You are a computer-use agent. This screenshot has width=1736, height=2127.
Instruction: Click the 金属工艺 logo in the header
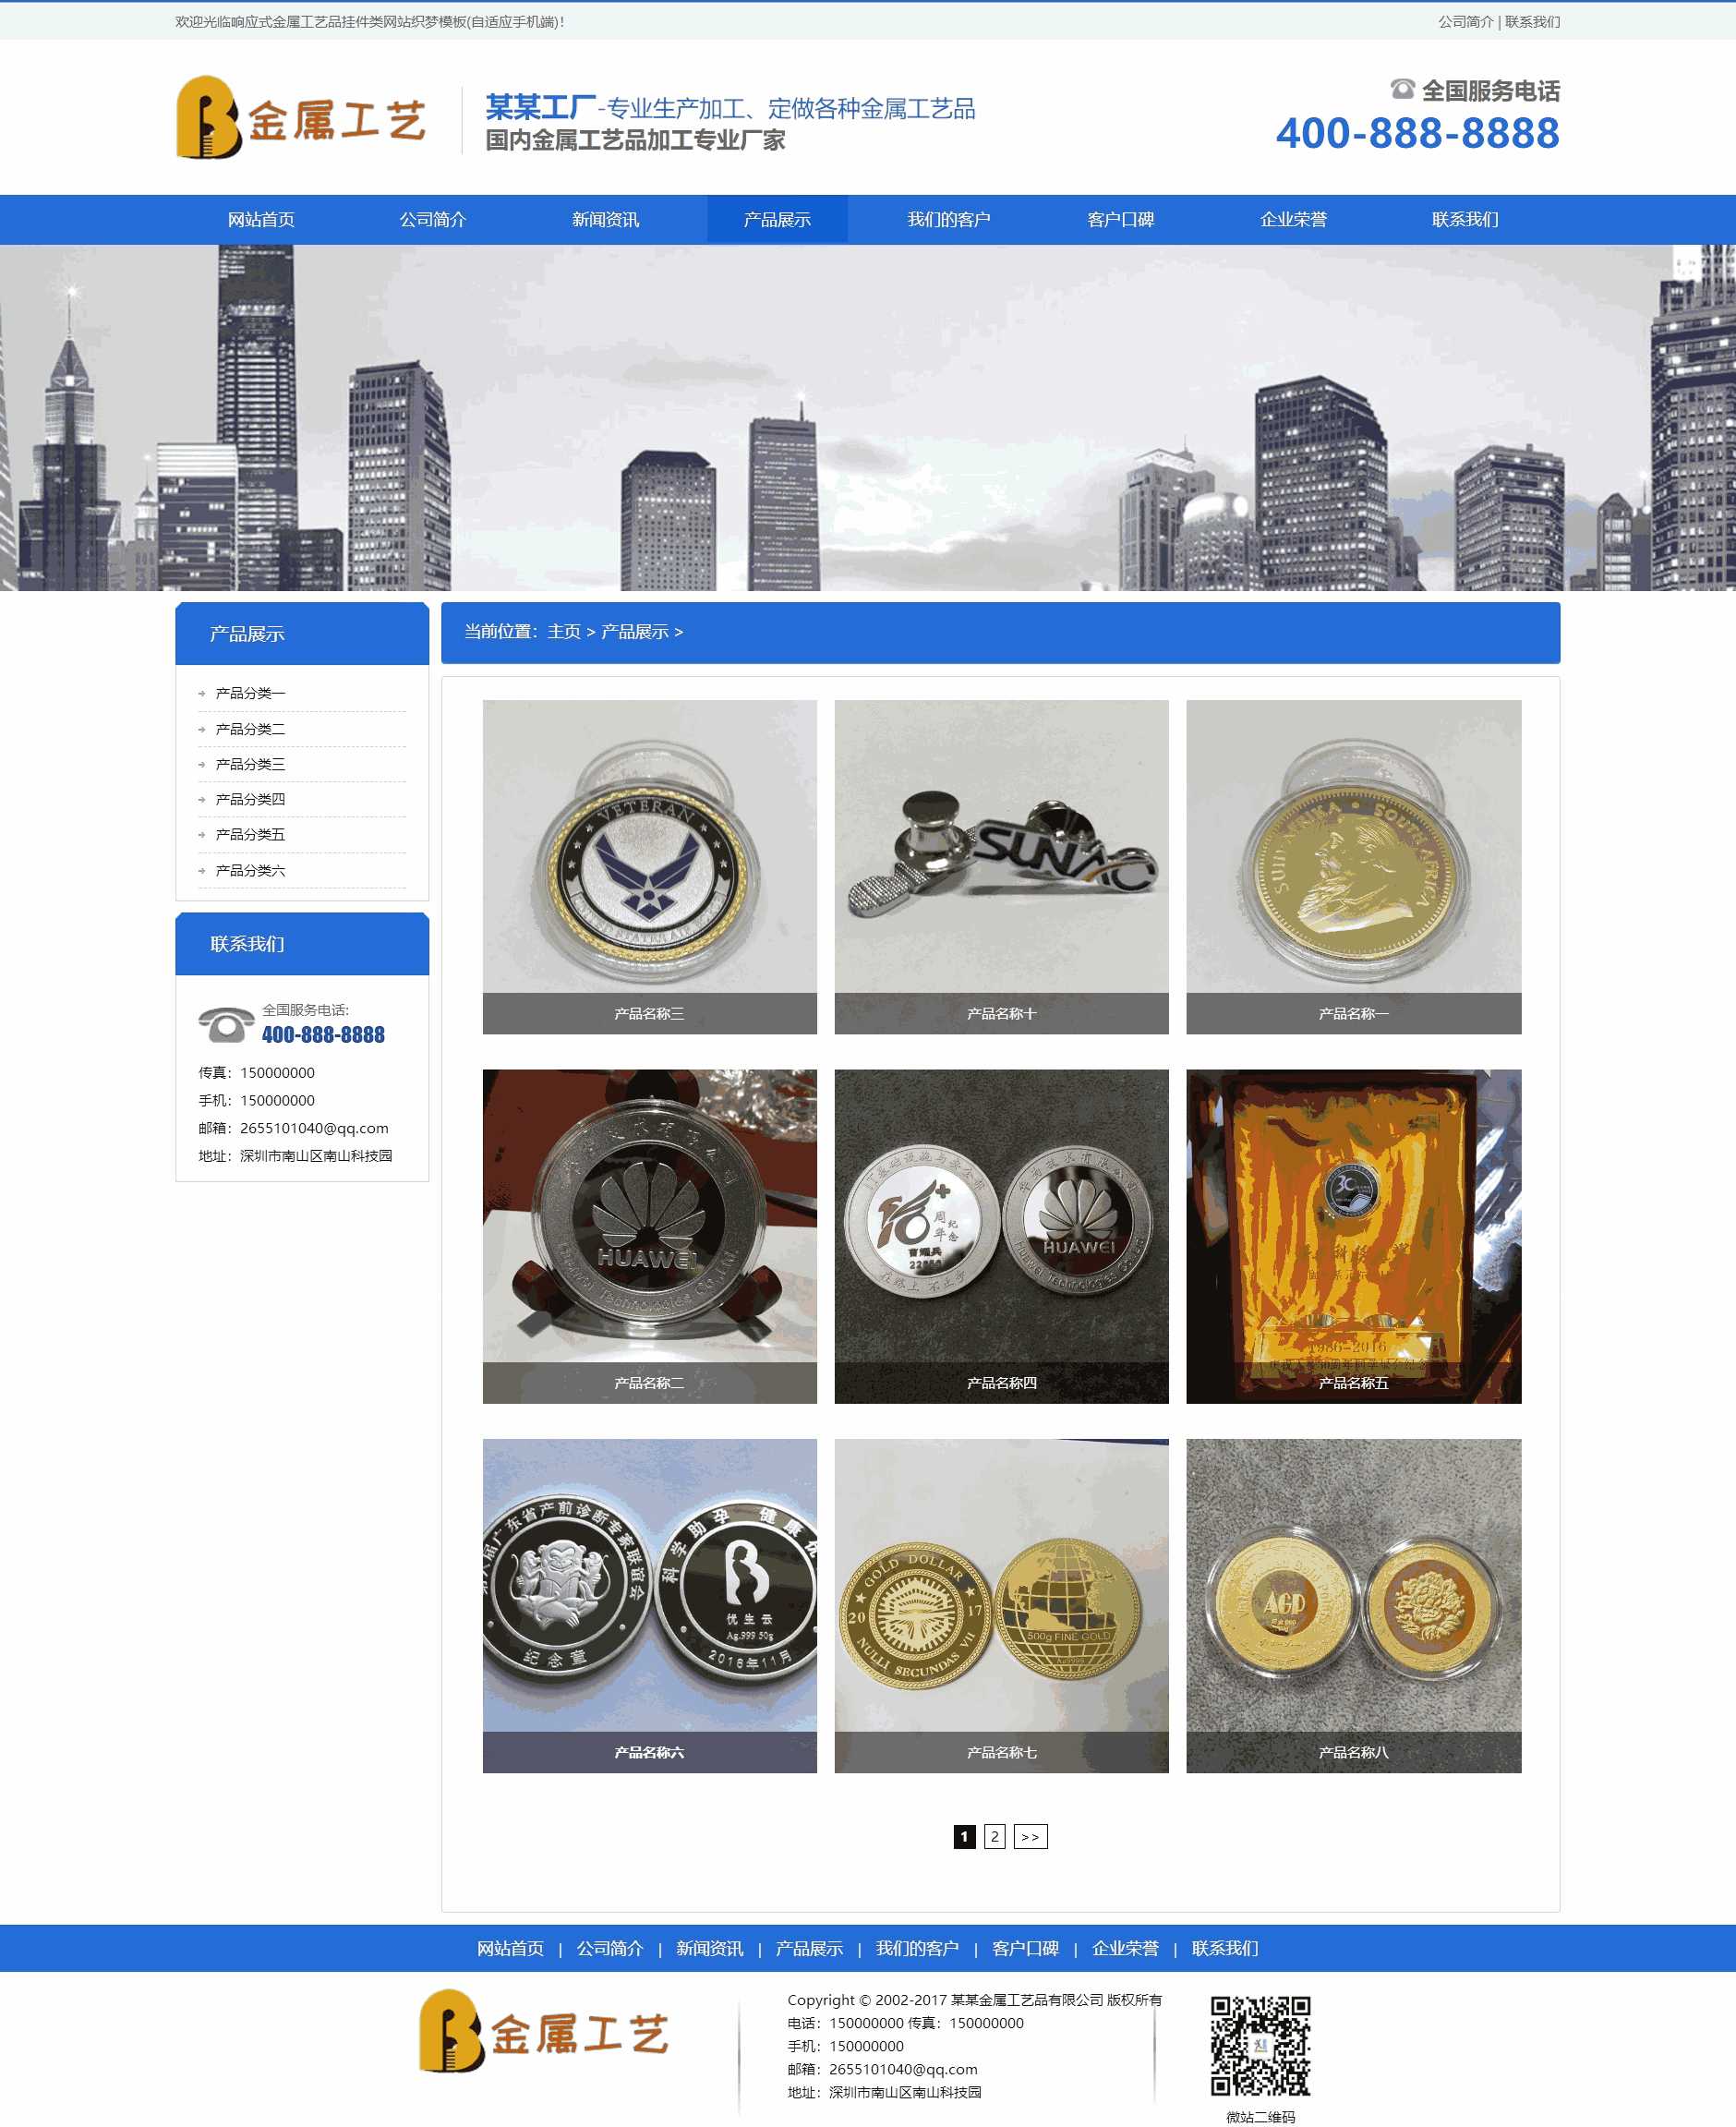pyautogui.click(x=301, y=118)
